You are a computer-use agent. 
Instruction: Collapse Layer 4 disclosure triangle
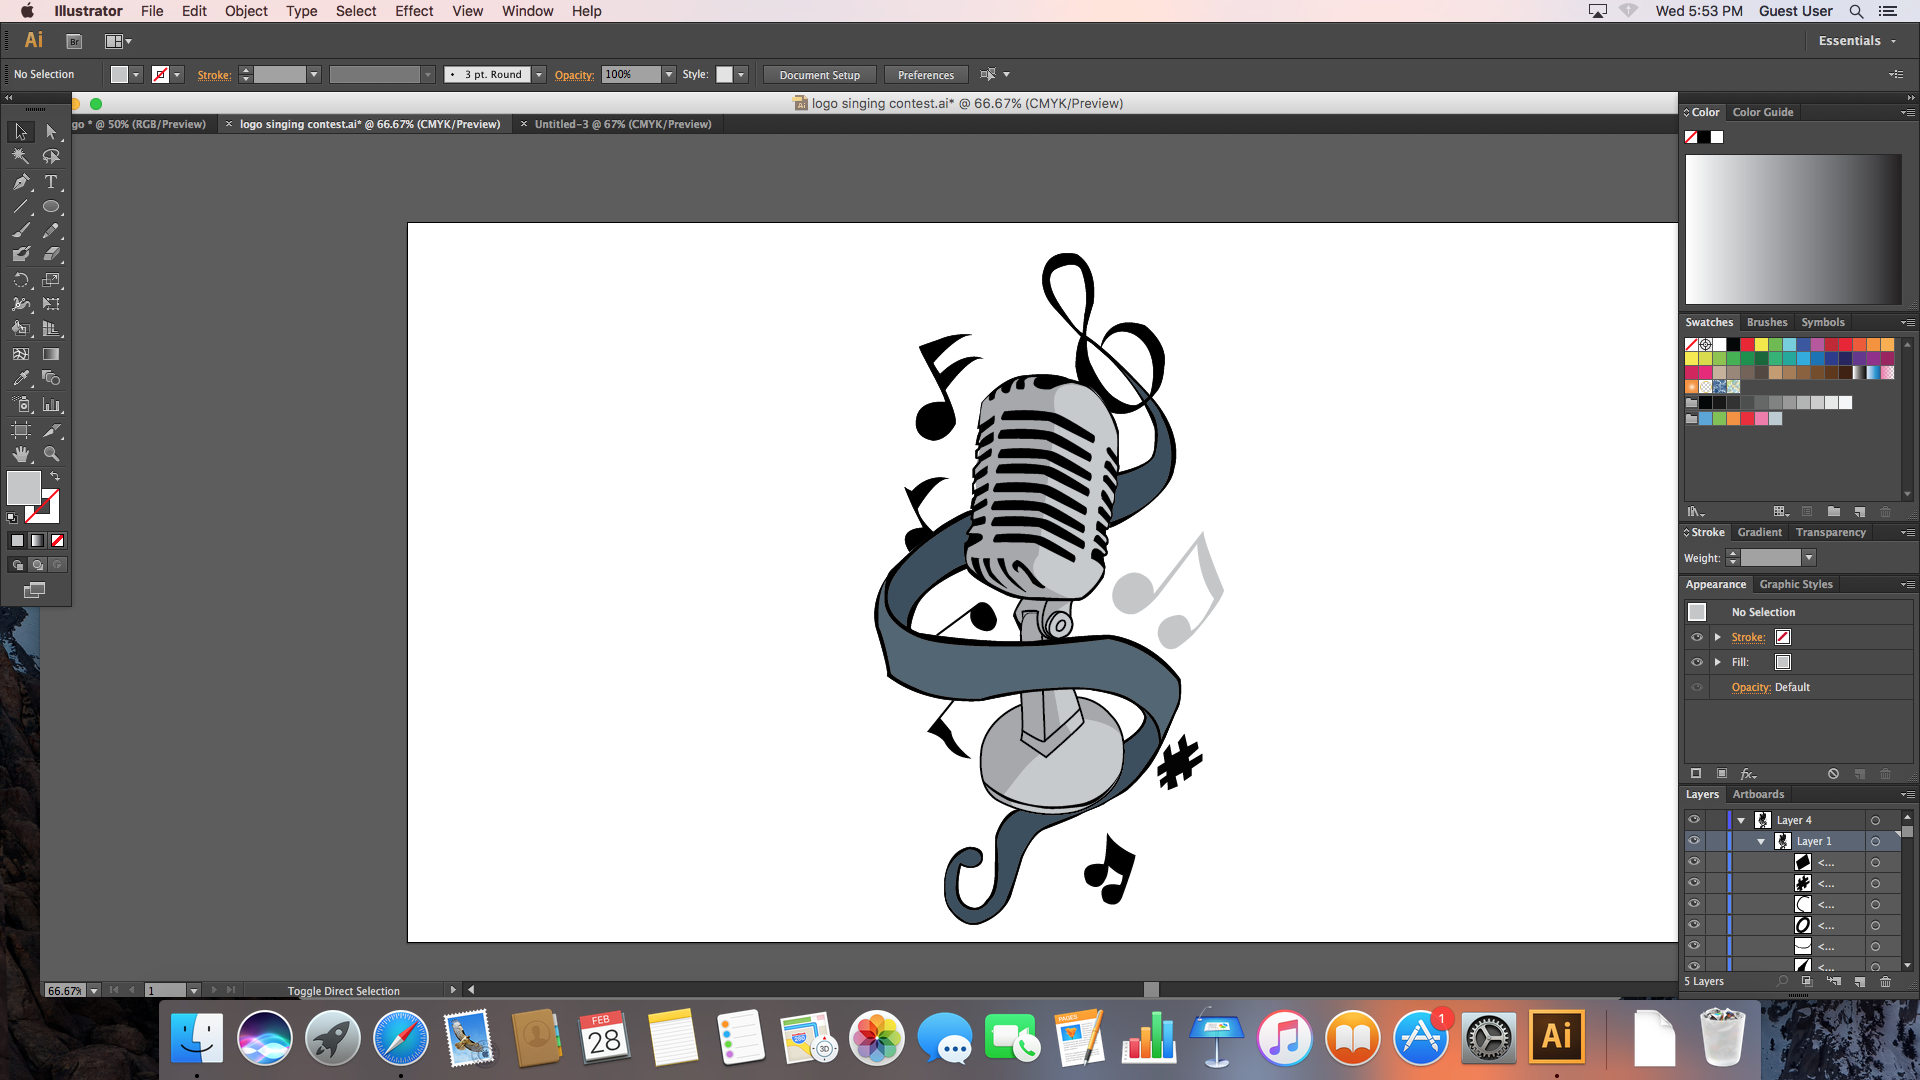1741,820
